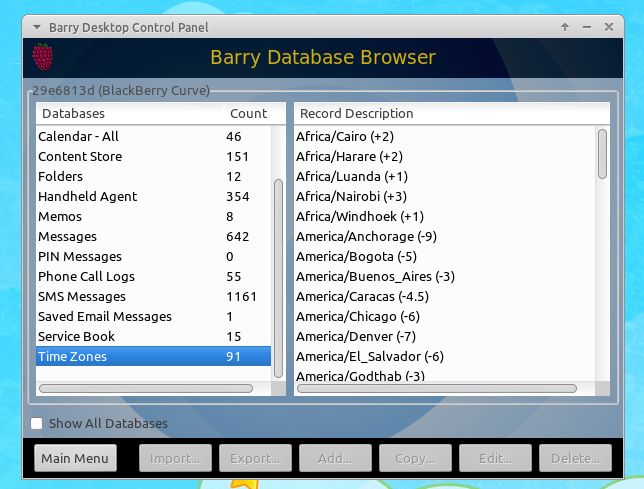Screen dimensions: 644x489
Task: Select the America/Caracas (-4.5) record
Action: pyautogui.click(x=445, y=296)
